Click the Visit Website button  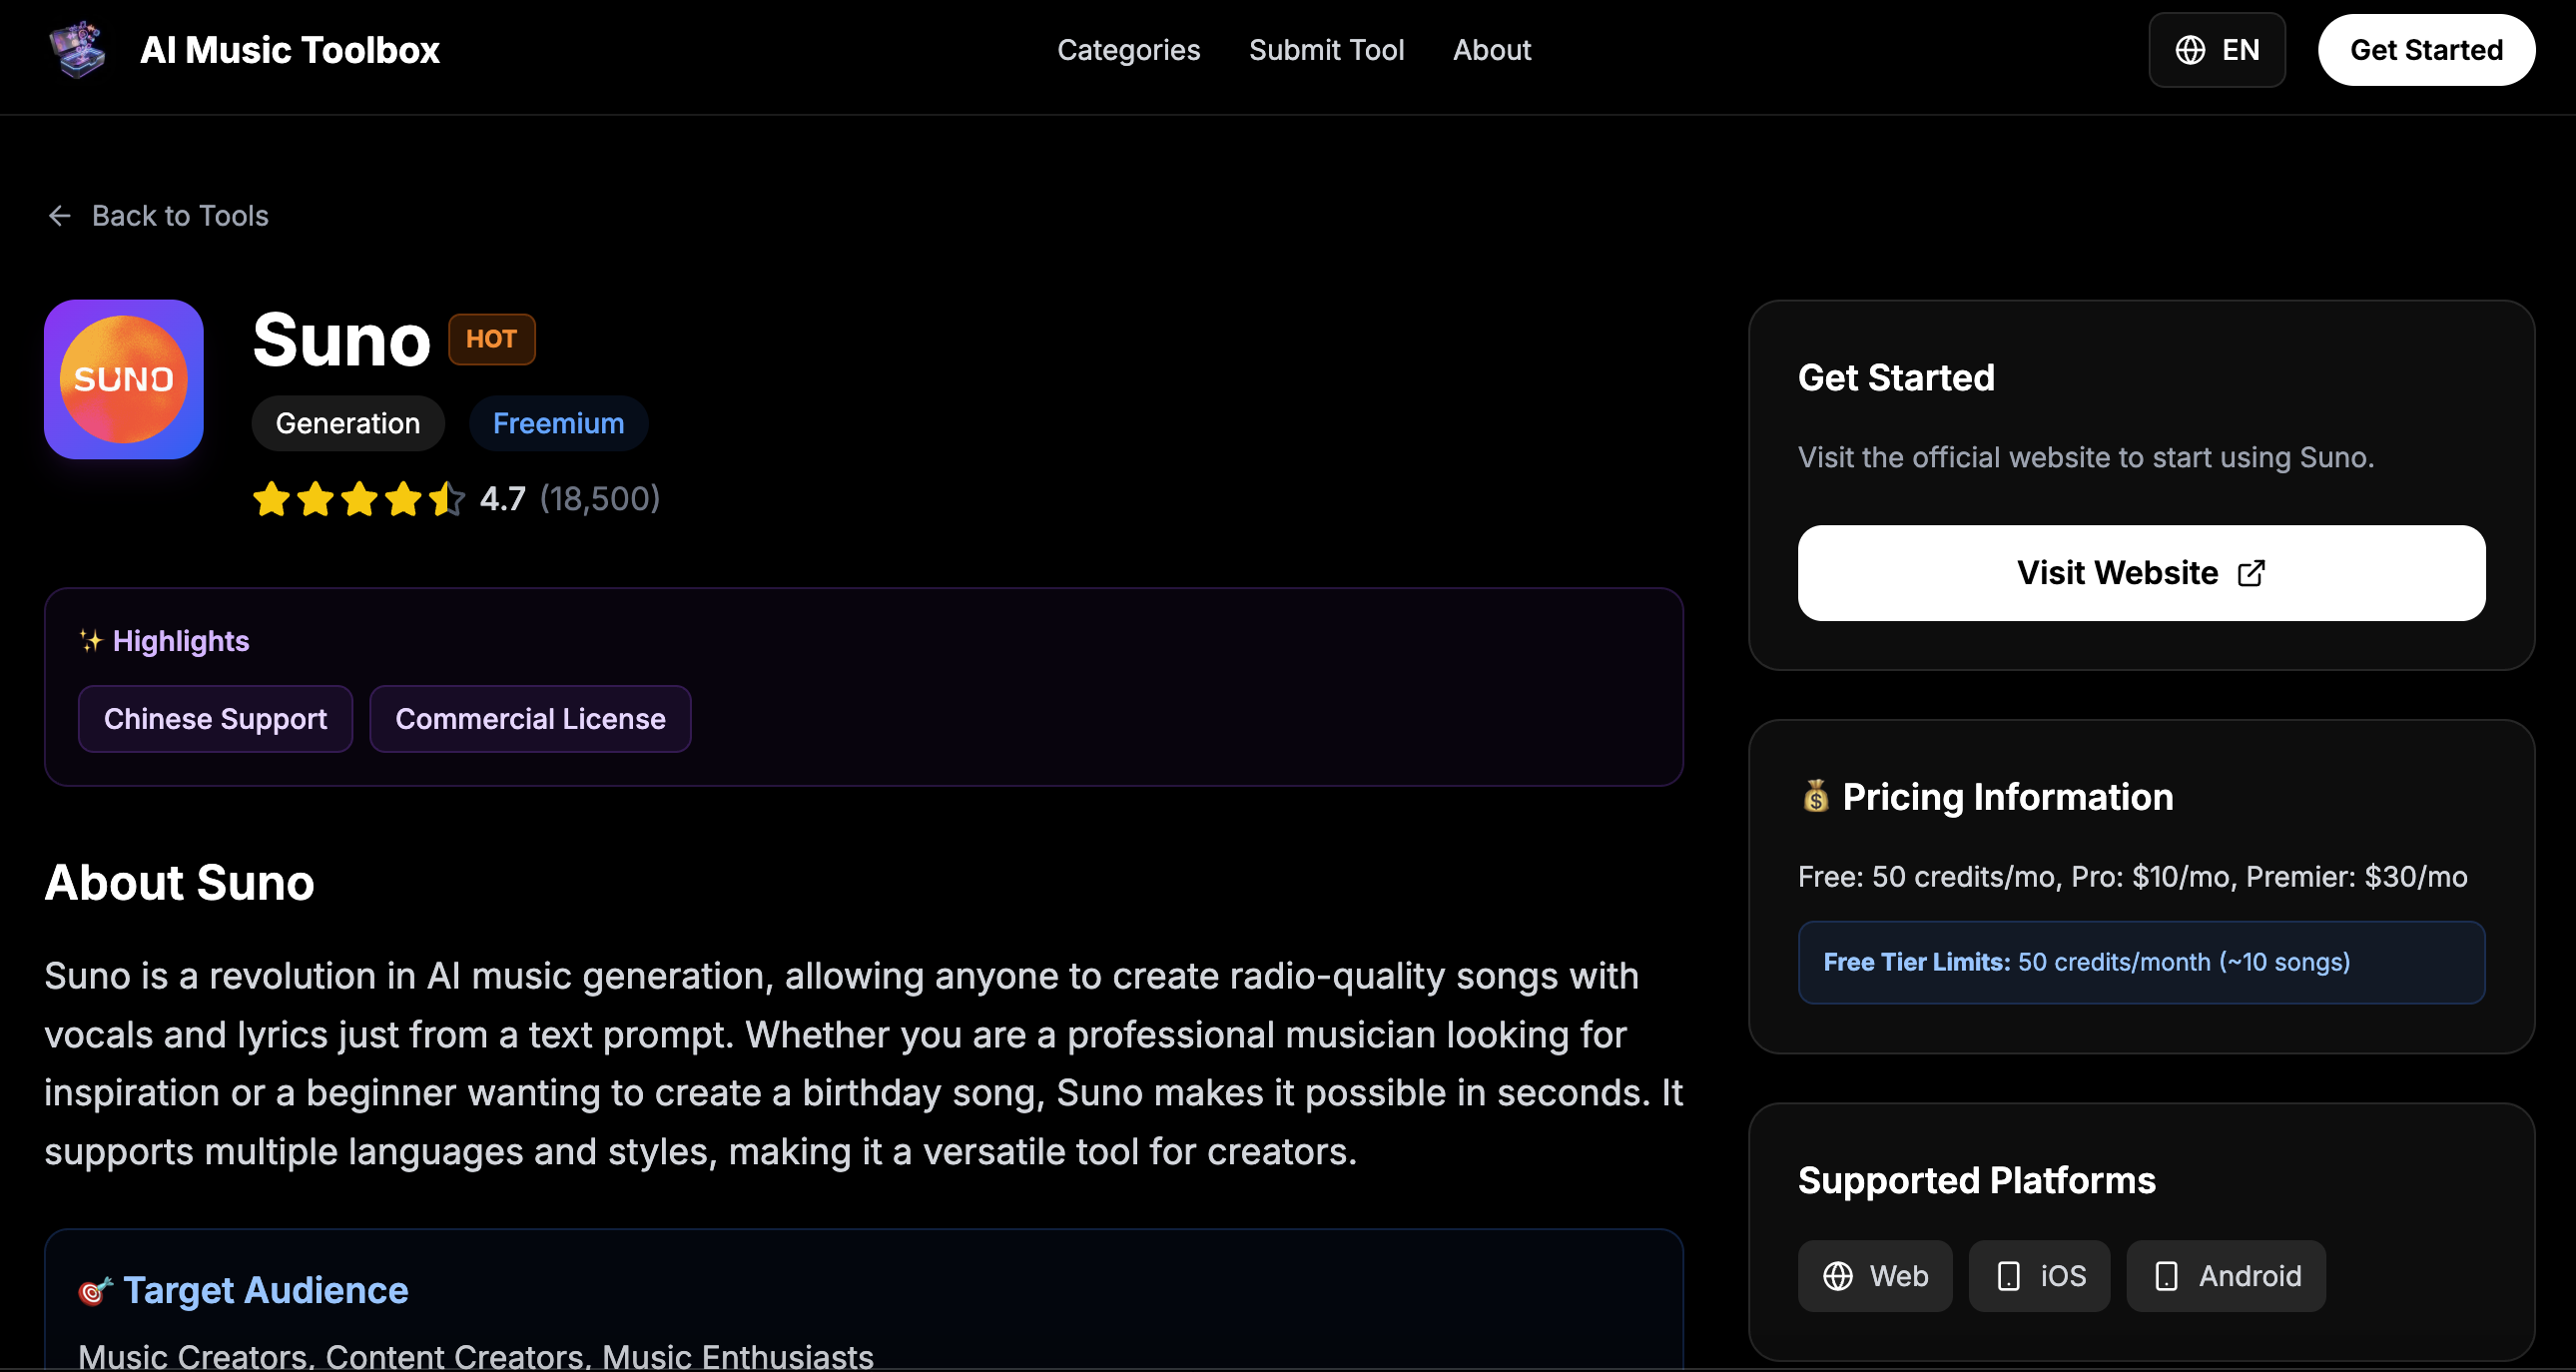click(2141, 572)
